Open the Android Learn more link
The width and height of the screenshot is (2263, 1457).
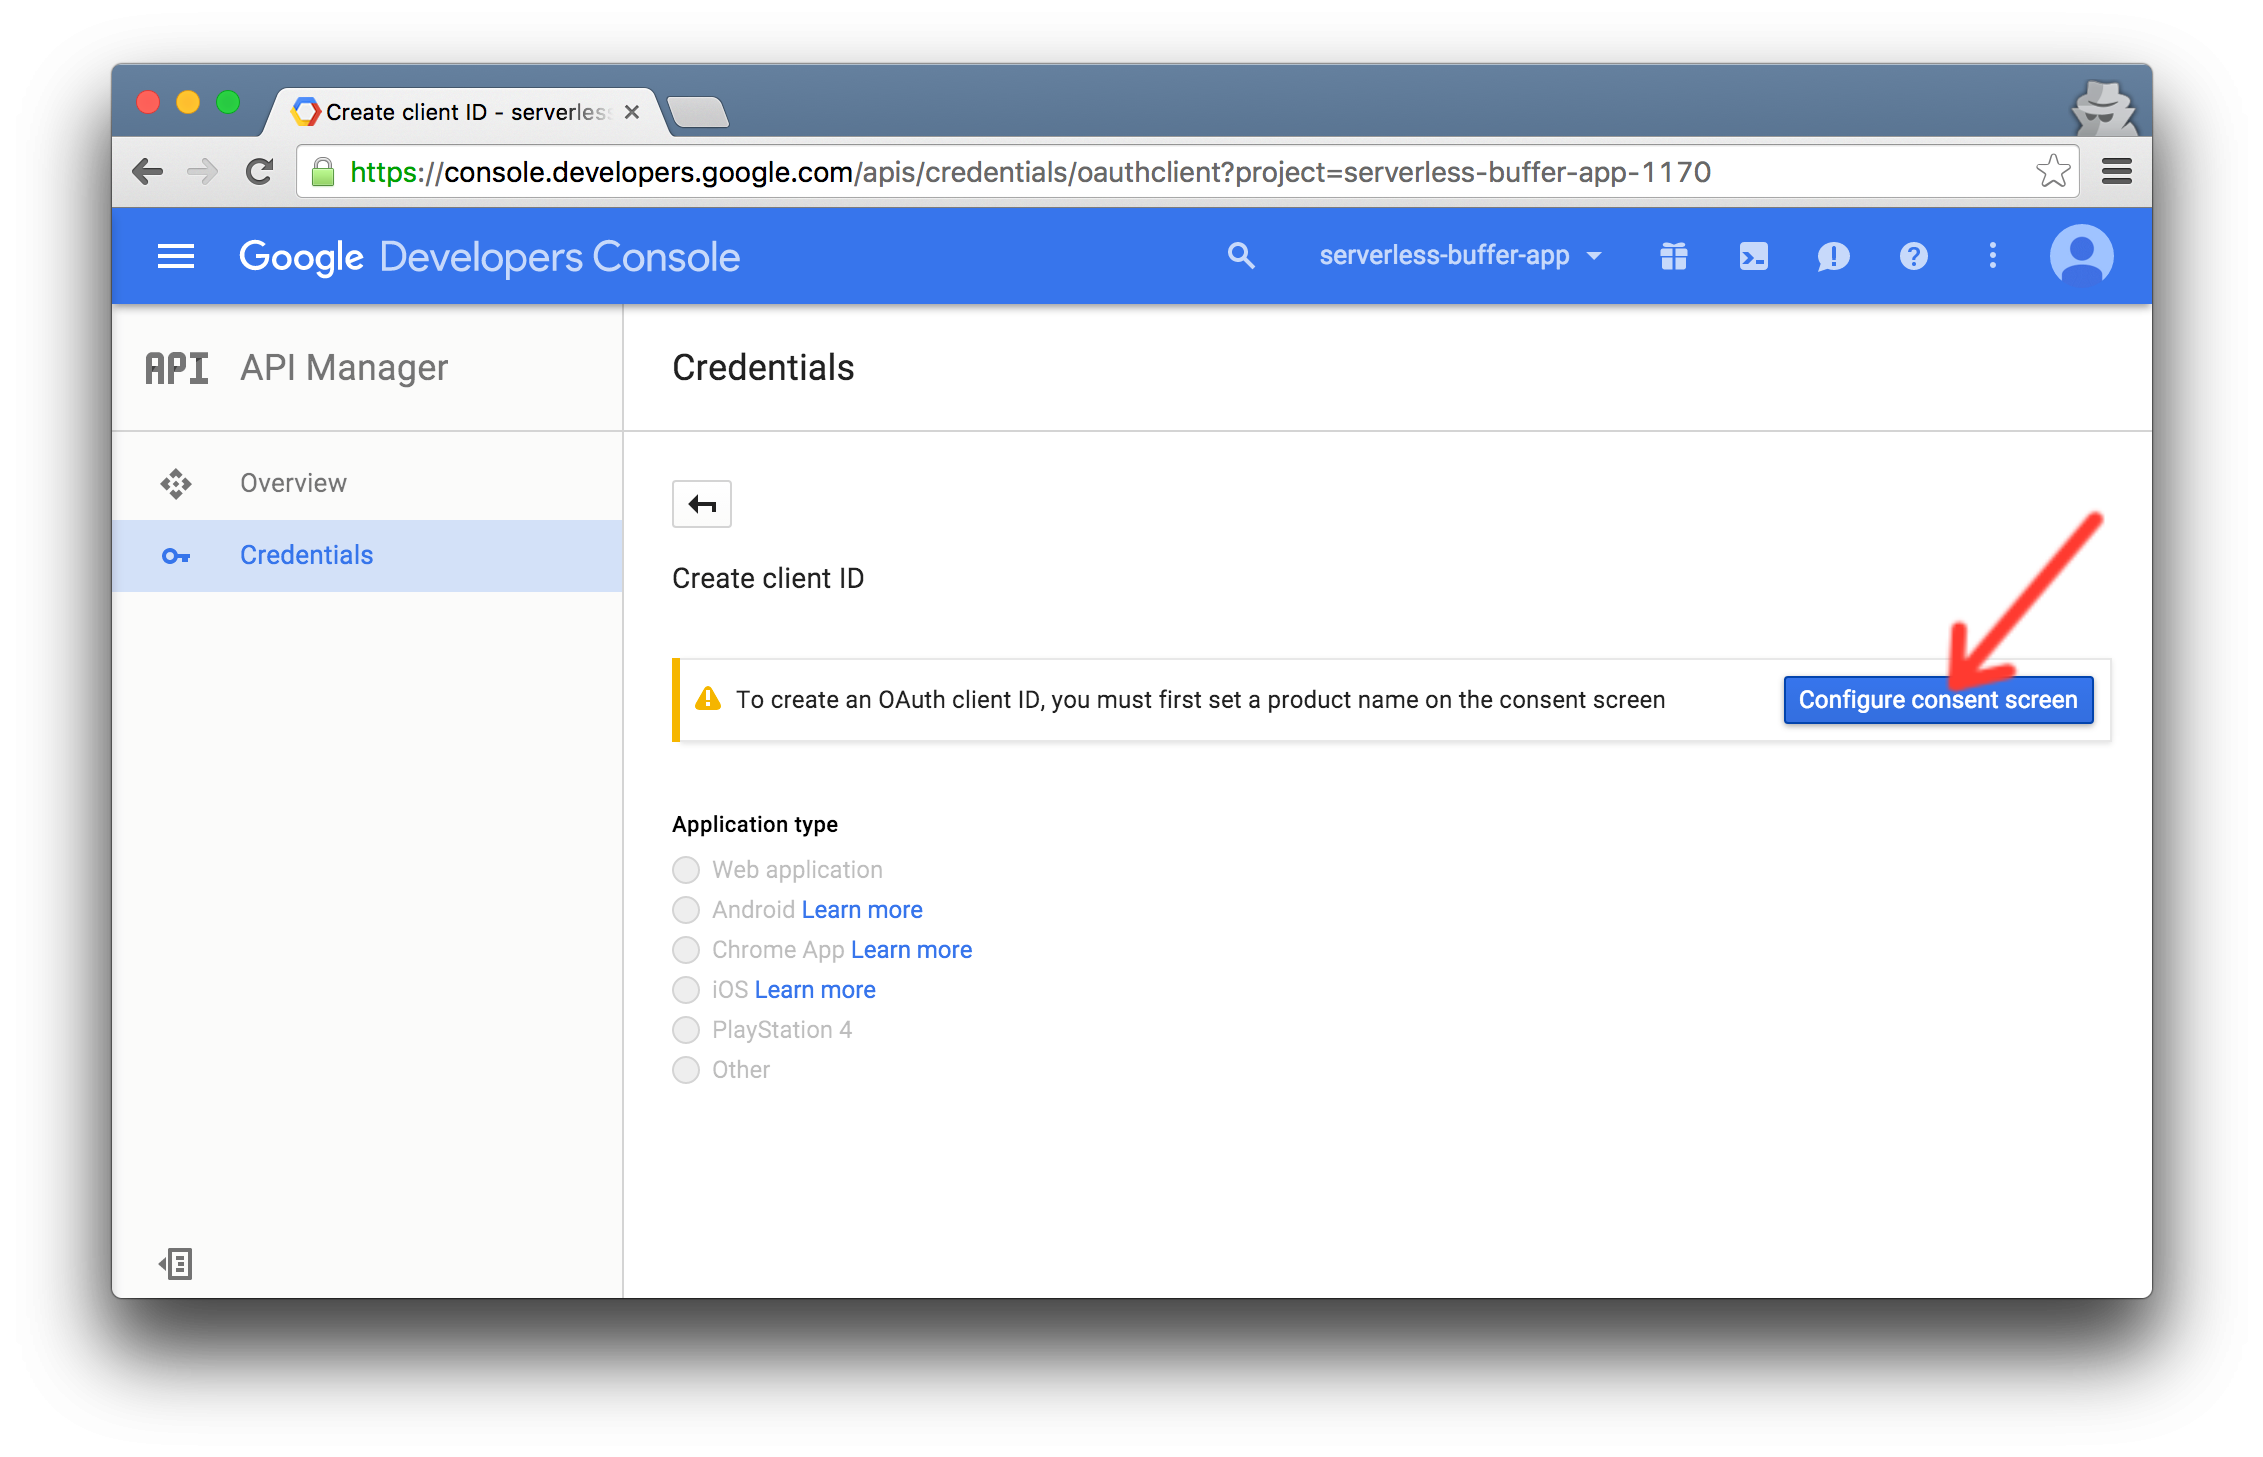(862, 910)
